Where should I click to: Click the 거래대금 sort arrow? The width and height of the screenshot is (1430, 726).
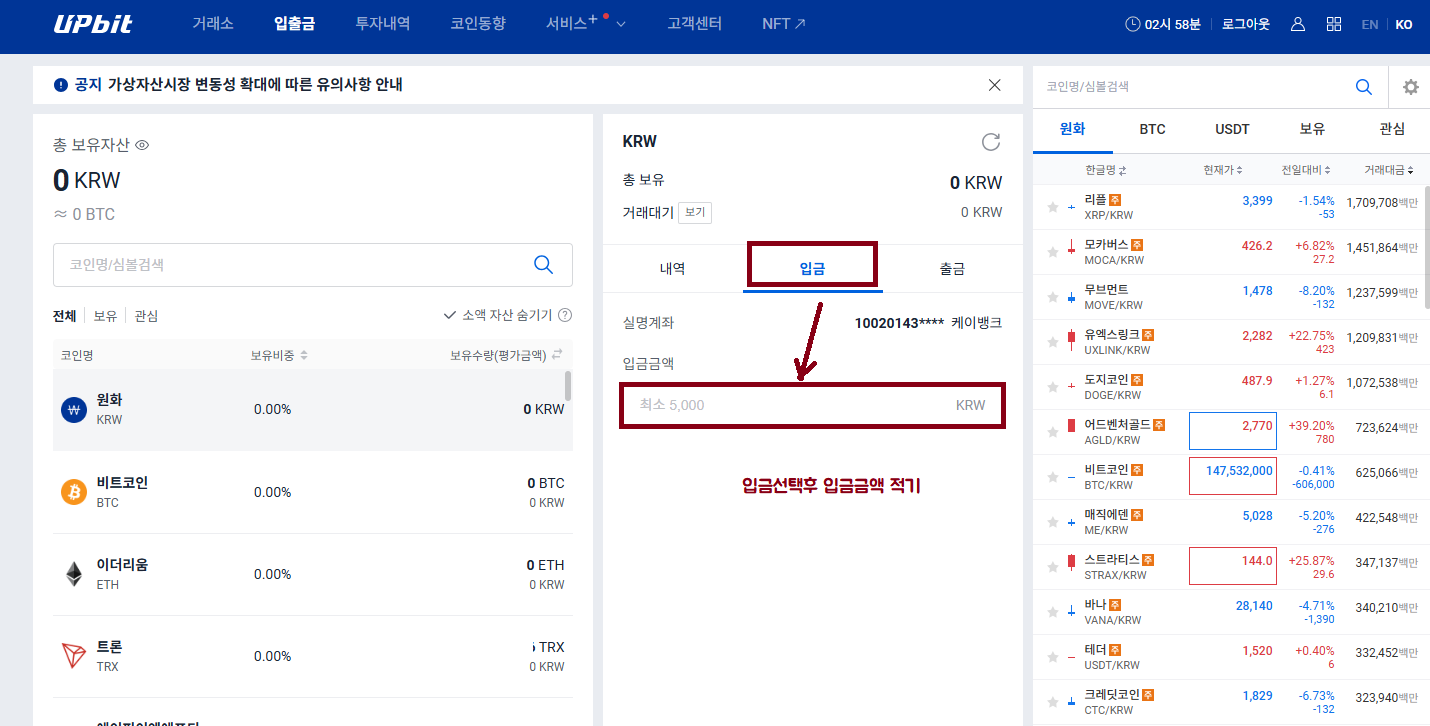coord(1414,169)
